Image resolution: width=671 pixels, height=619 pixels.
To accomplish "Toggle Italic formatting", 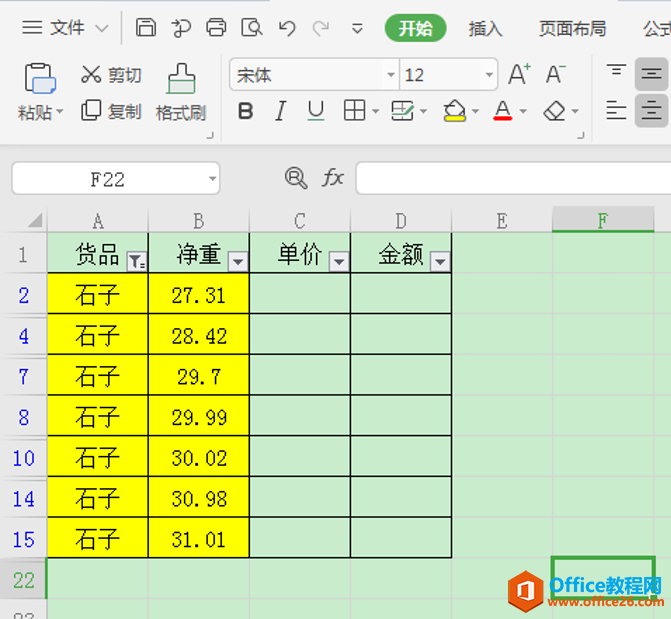I will tap(280, 111).
